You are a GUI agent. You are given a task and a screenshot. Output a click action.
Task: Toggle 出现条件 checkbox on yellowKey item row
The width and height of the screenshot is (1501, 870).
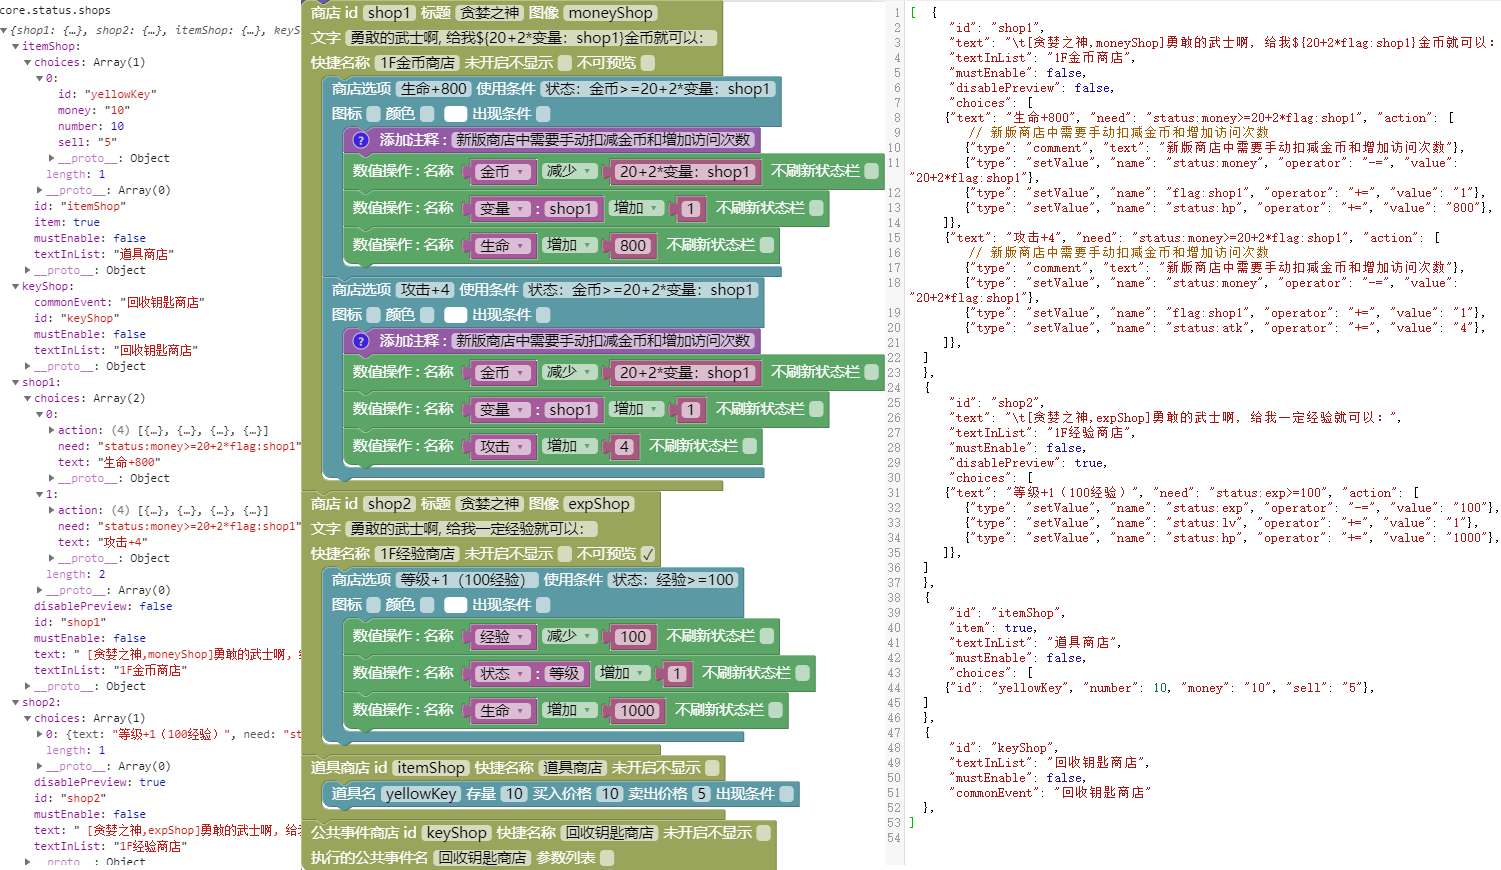point(786,794)
